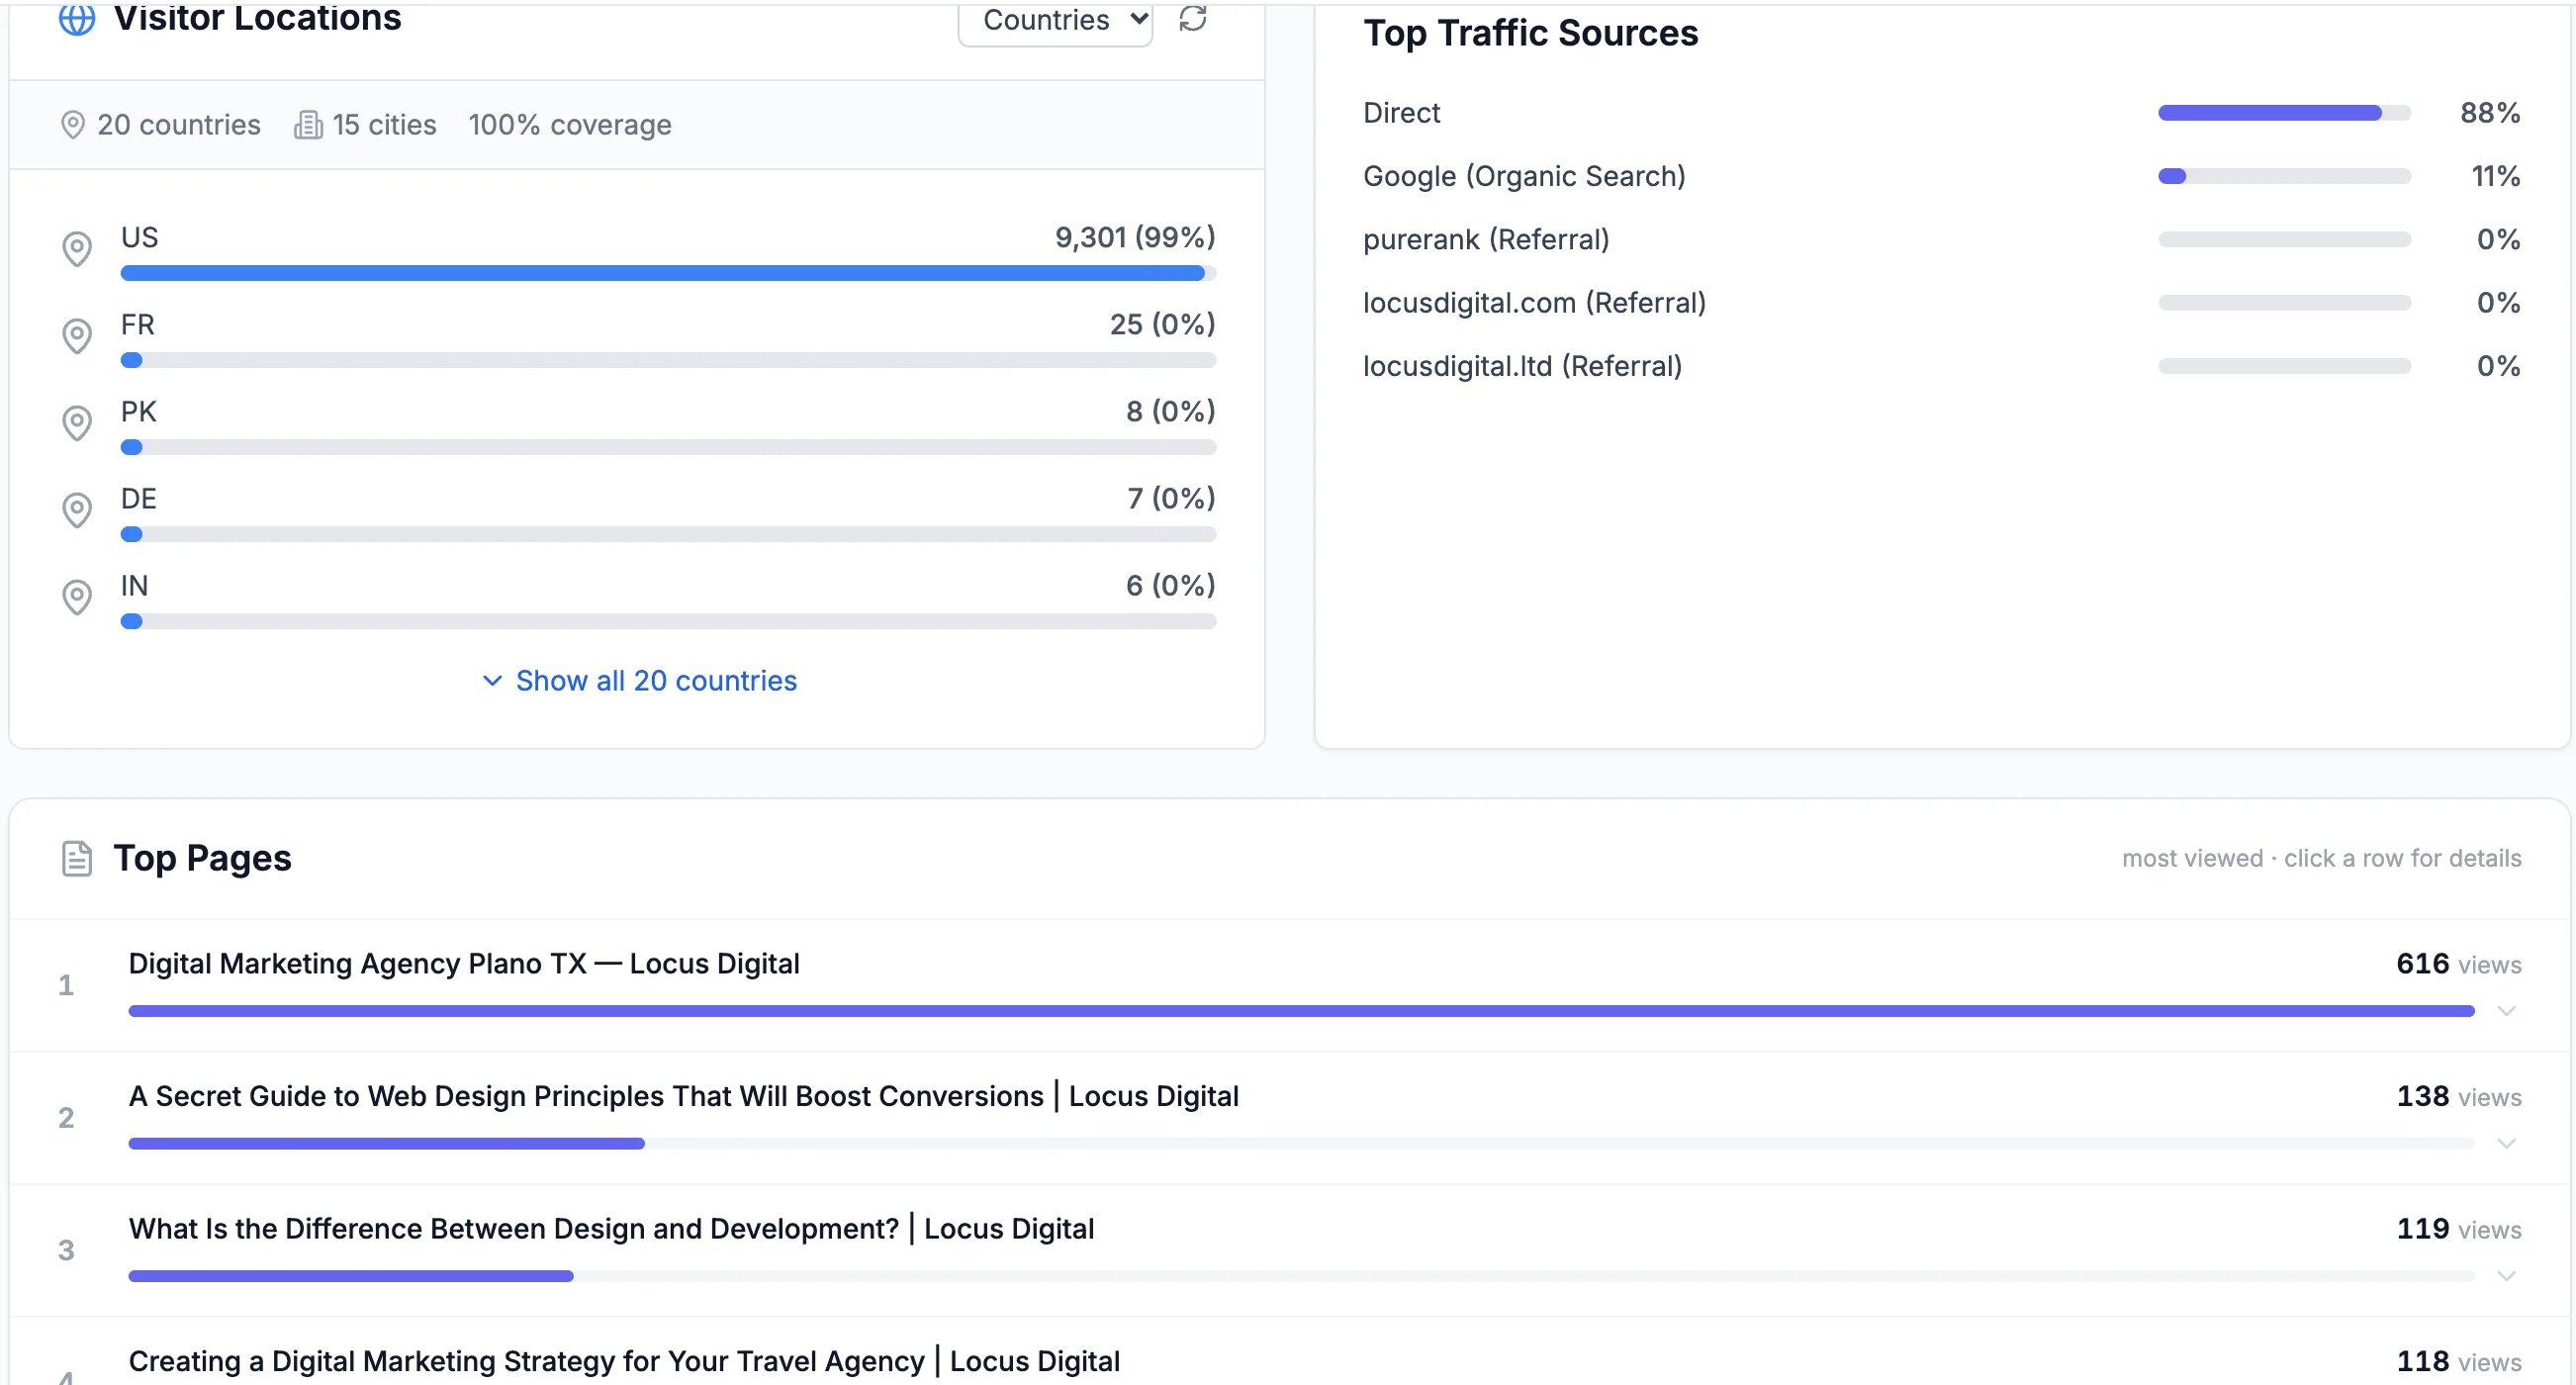Click the 138 views count
Image resolution: width=2576 pixels, height=1385 pixels.
[2459, 1097]
